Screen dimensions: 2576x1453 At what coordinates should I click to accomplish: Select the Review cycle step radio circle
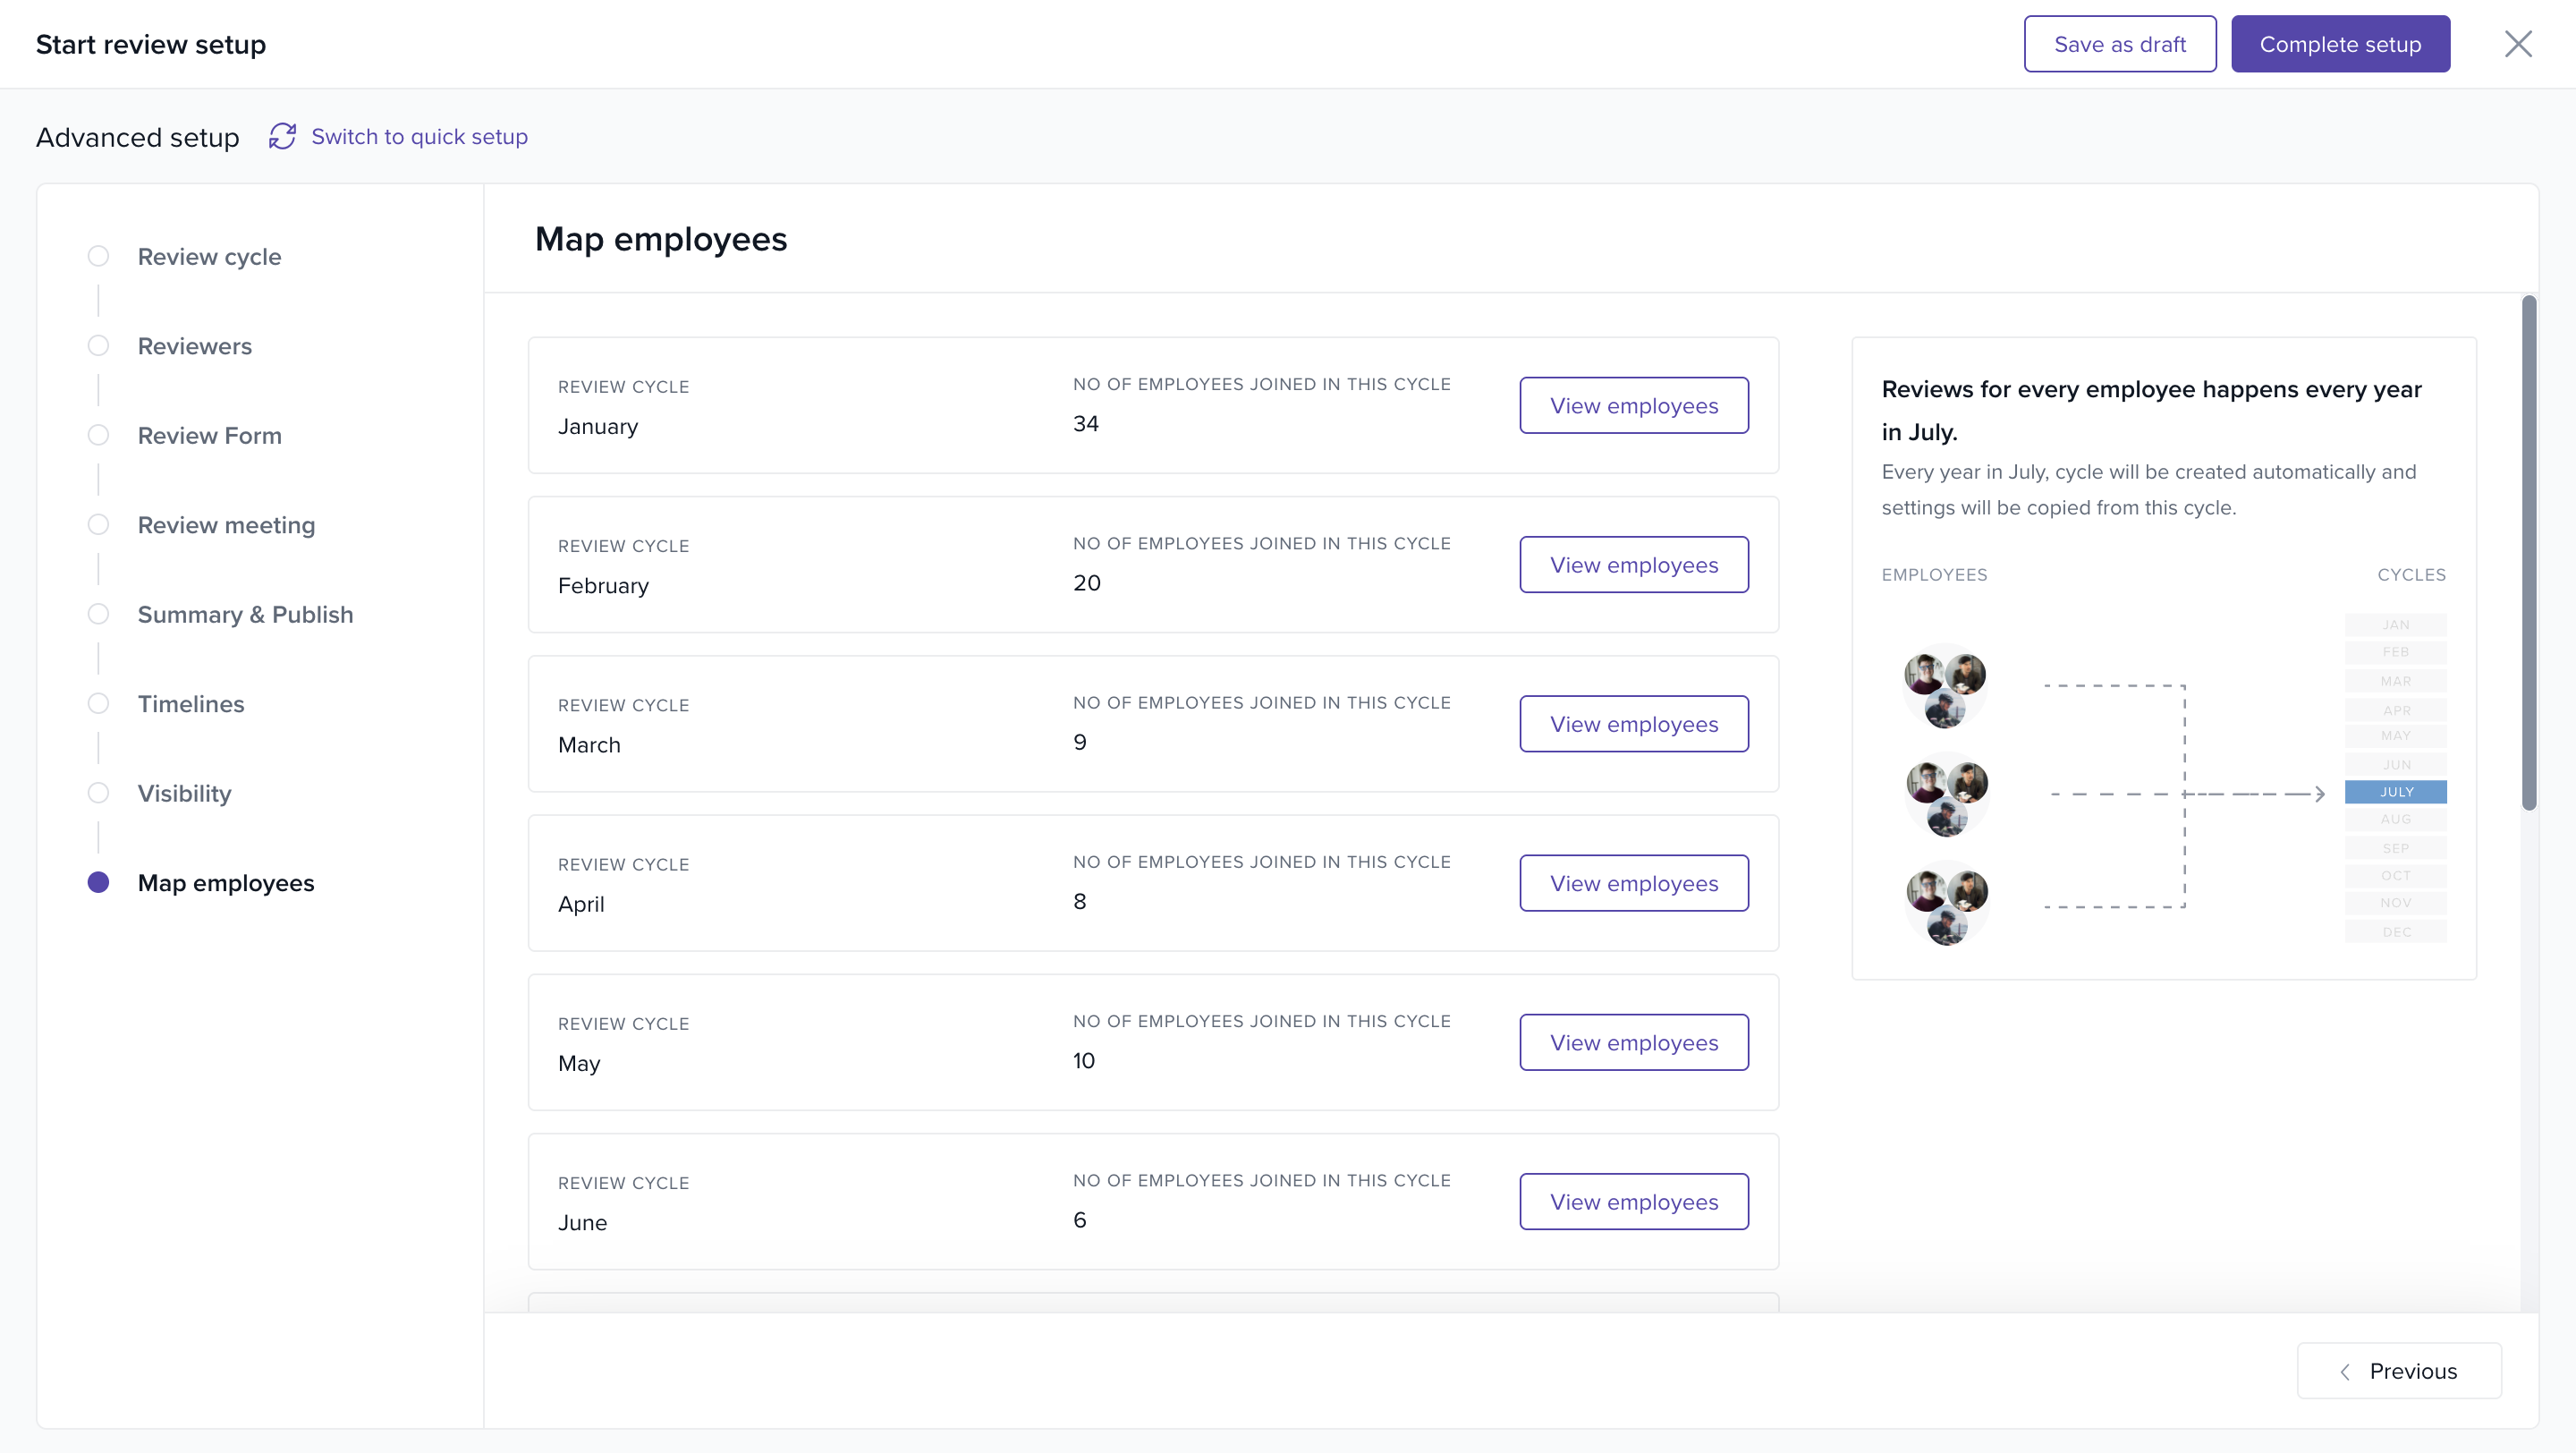pyautogui.click(x=98, y=256)
